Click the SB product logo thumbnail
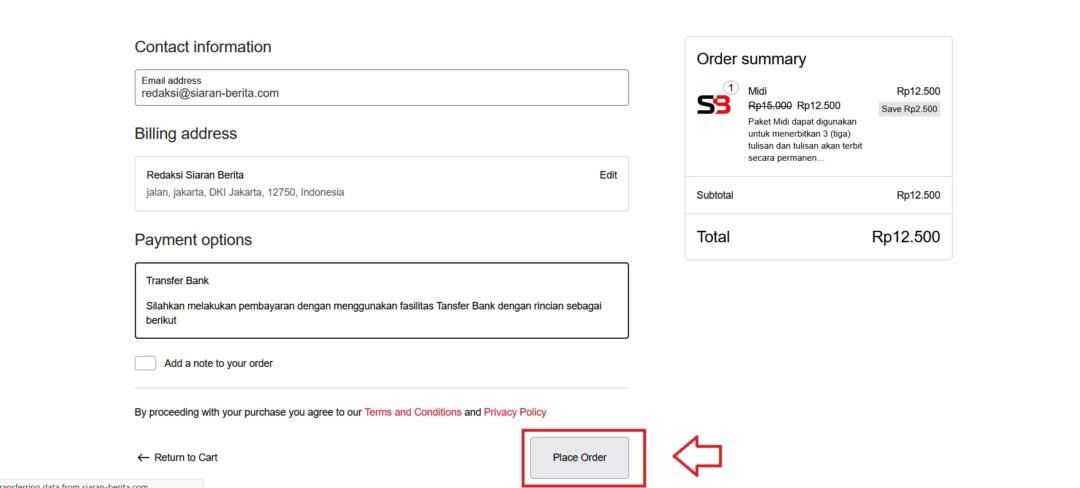This screenshot has width=1080, height=488. [x=713, y=105]
